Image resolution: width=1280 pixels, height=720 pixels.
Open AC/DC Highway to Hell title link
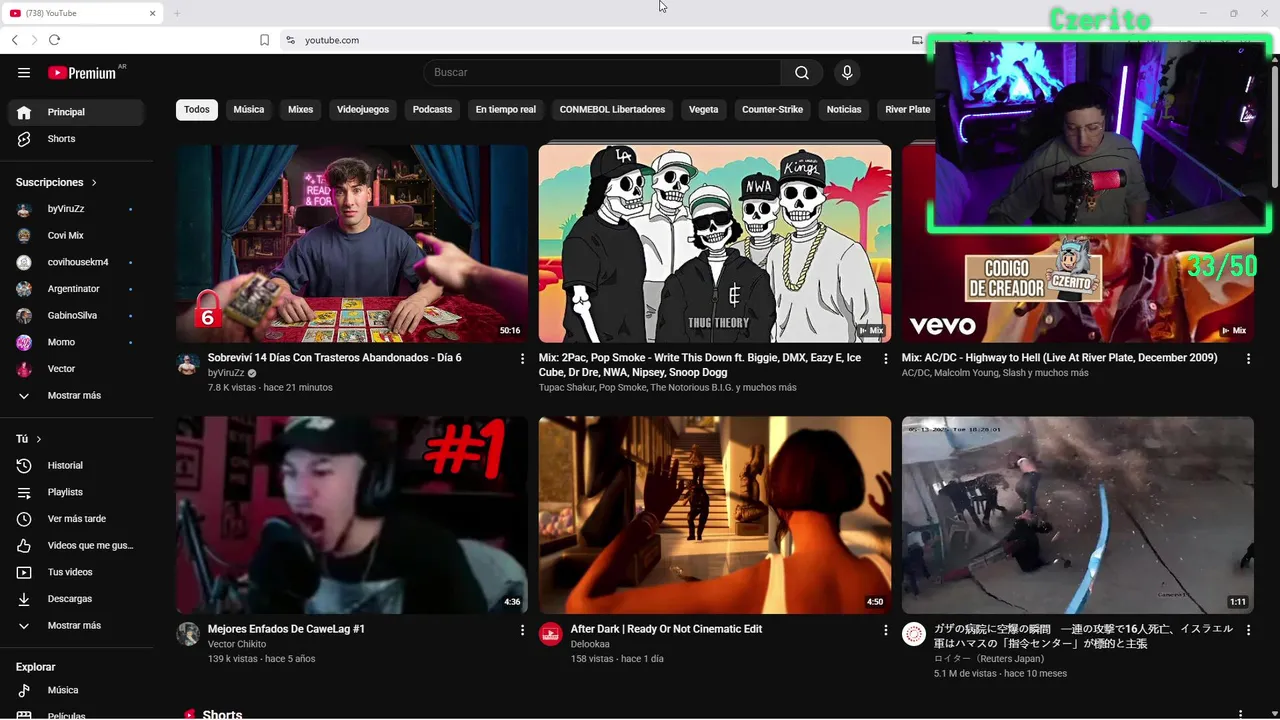point(1059,358)
